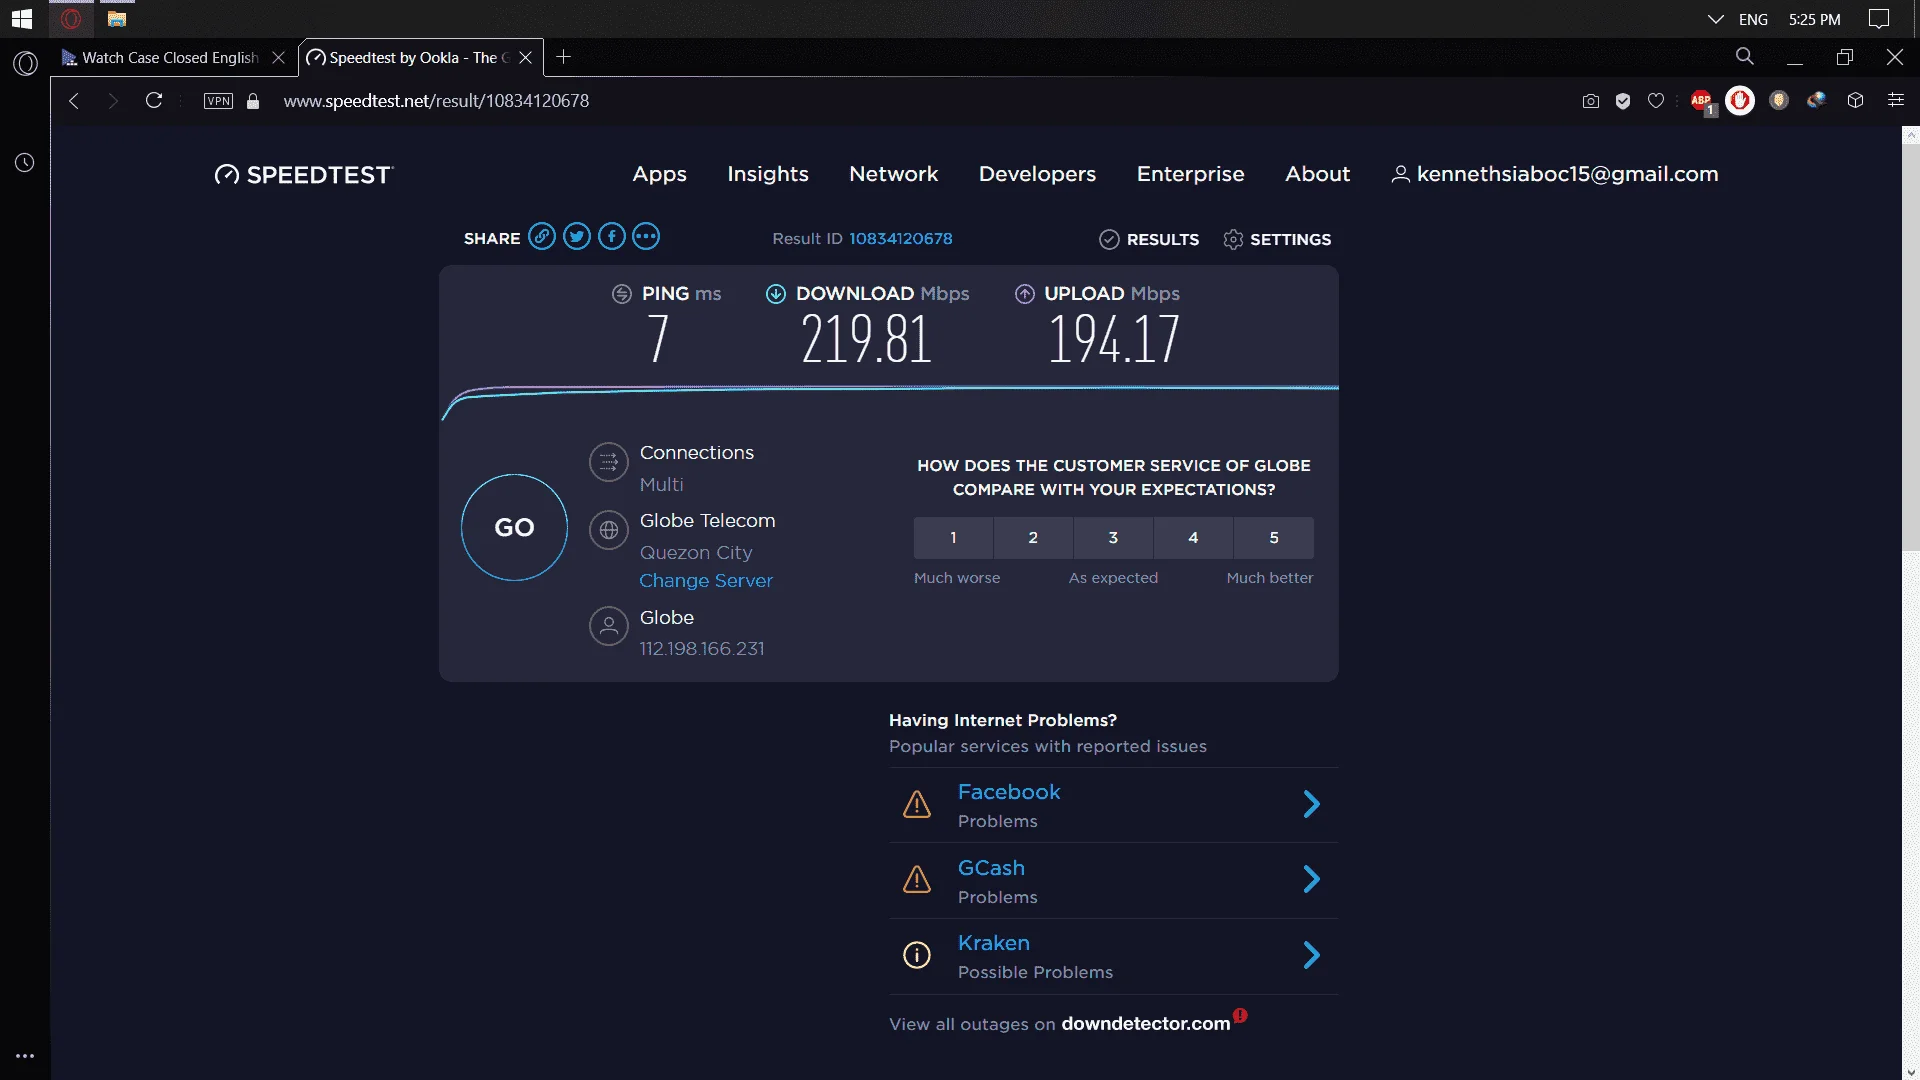
Task: Open the About menu
Action: [x=1317, y=174]
